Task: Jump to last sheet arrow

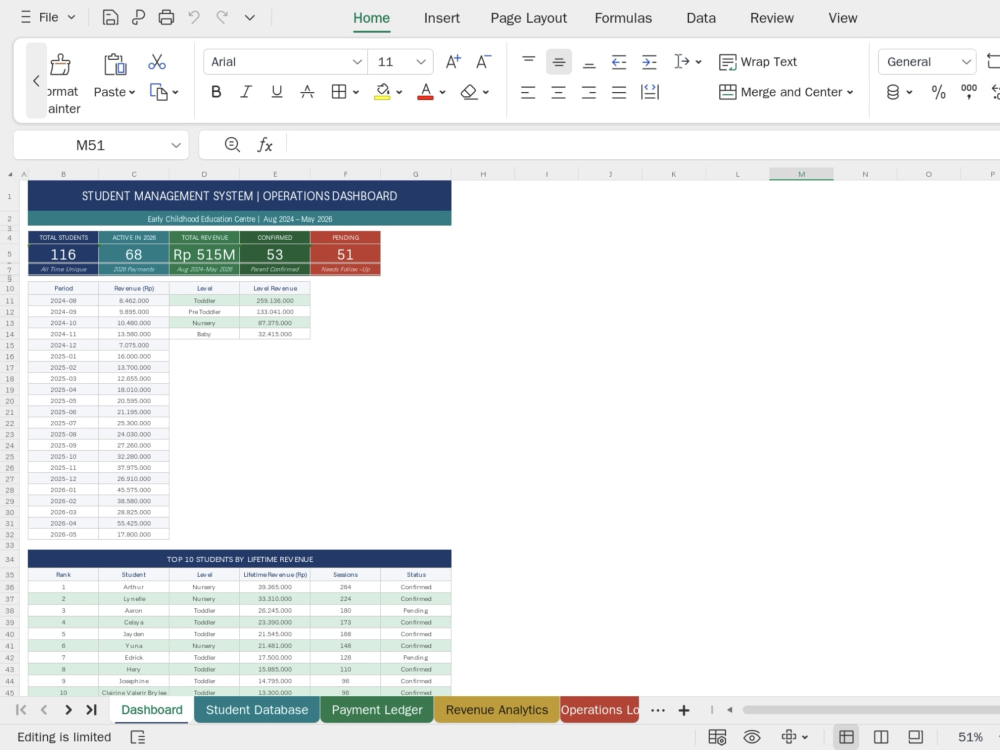Action: (91, 710)
